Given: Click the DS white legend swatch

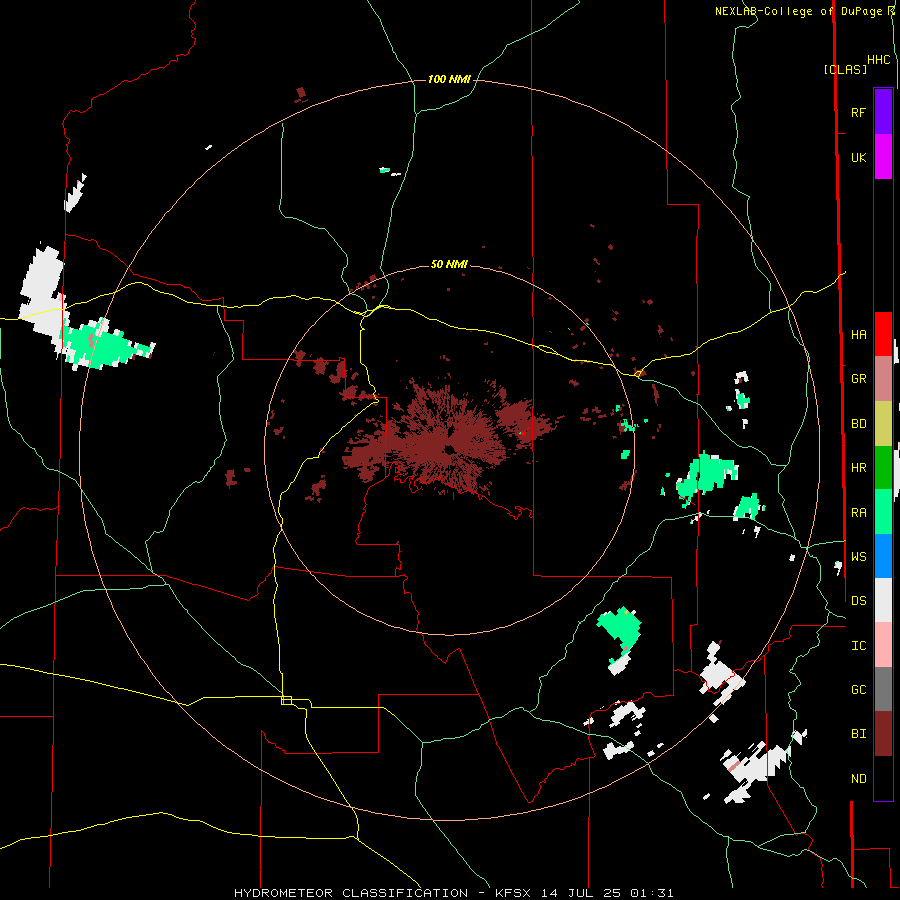Looking at the screenshot, I should (x=883, y=600).
